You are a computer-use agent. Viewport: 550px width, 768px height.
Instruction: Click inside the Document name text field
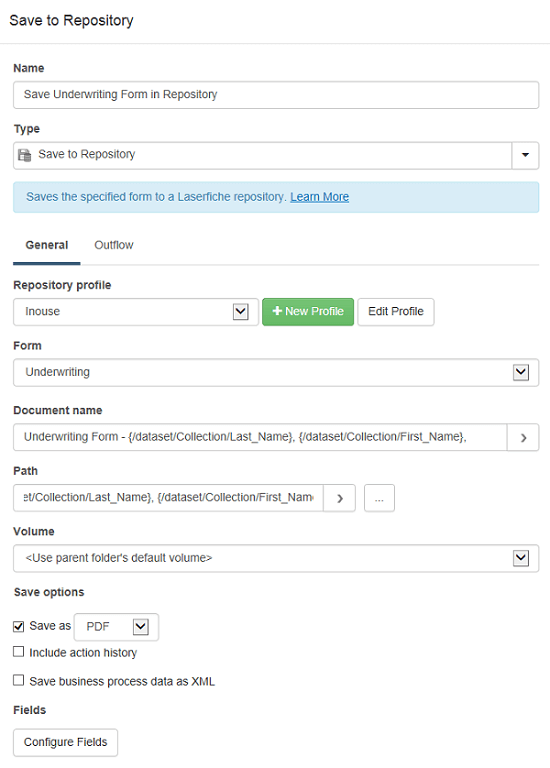pos(260,437)
